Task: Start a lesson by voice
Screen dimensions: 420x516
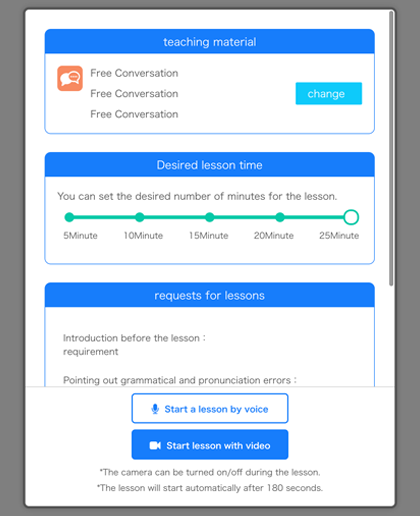Action: click(210, 408)
